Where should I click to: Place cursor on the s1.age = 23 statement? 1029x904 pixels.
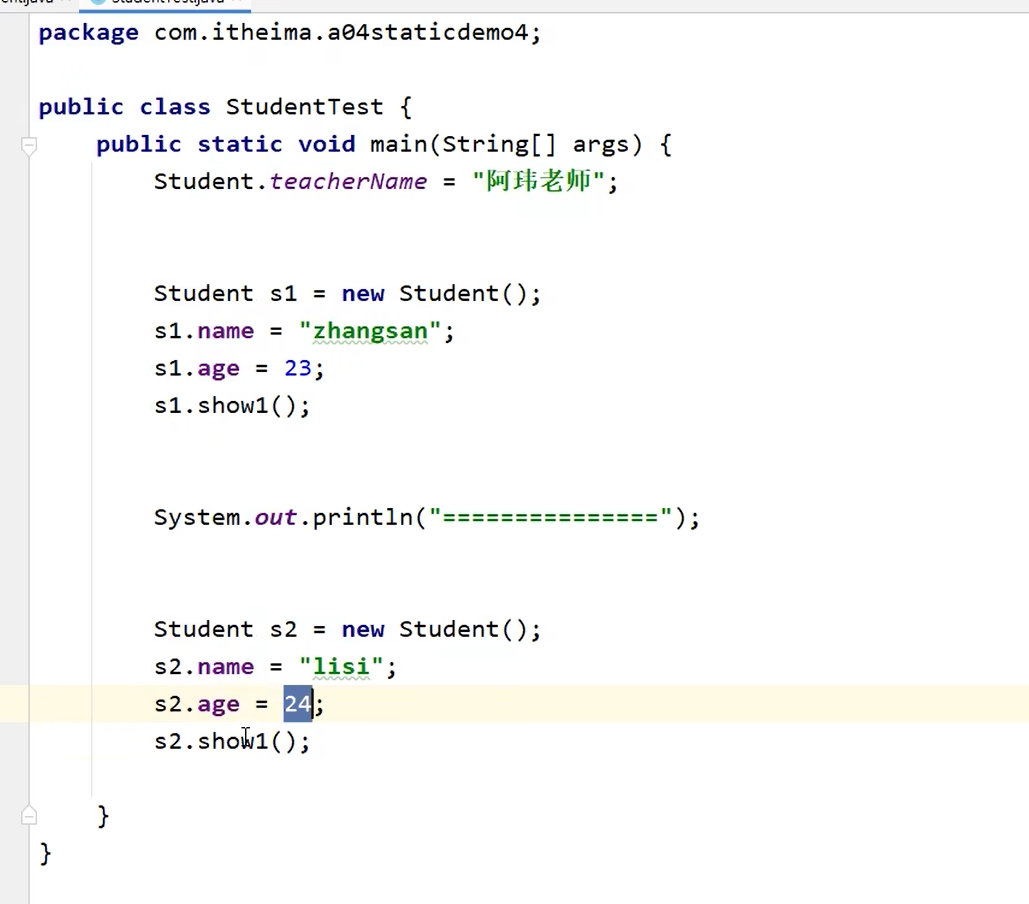click(238, 367)
